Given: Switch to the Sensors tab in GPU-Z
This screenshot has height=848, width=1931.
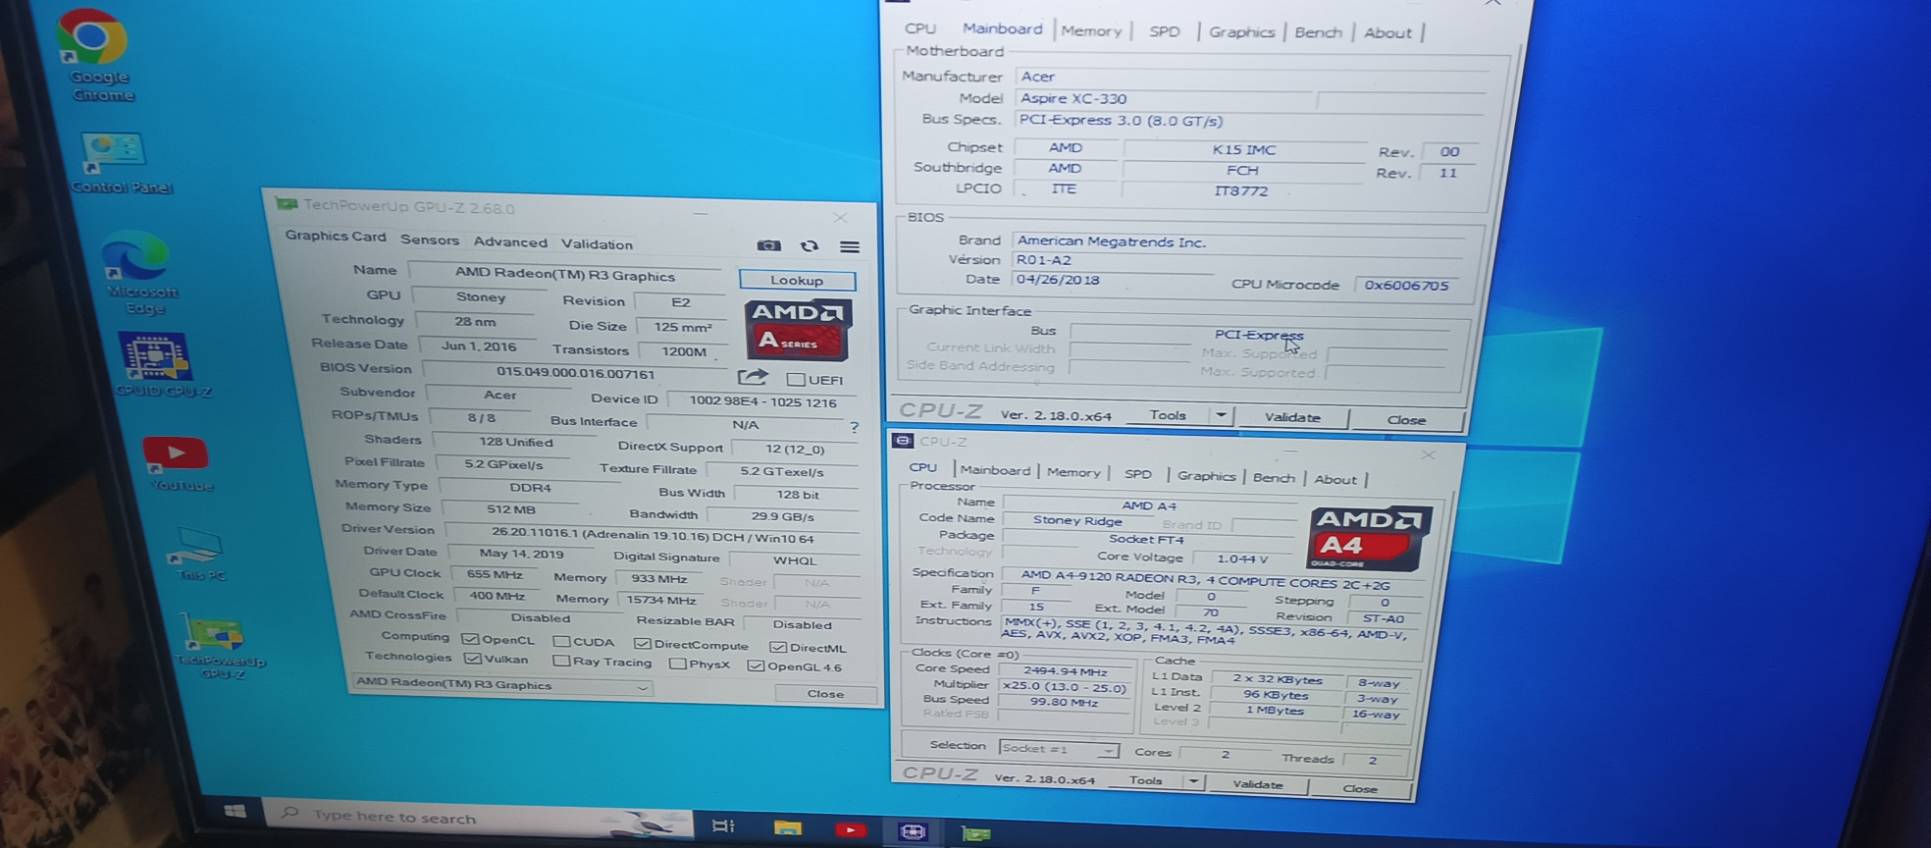Looking at the screenshot, I should click(429, 240).
